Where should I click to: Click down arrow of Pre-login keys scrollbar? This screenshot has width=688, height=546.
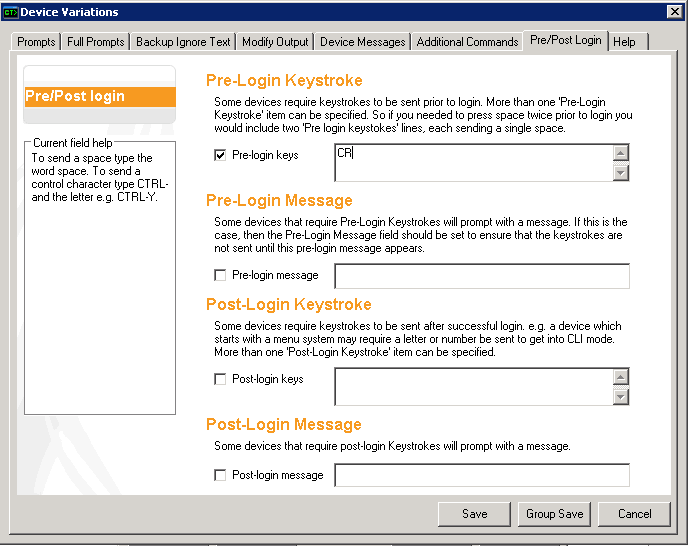point(620,172)
